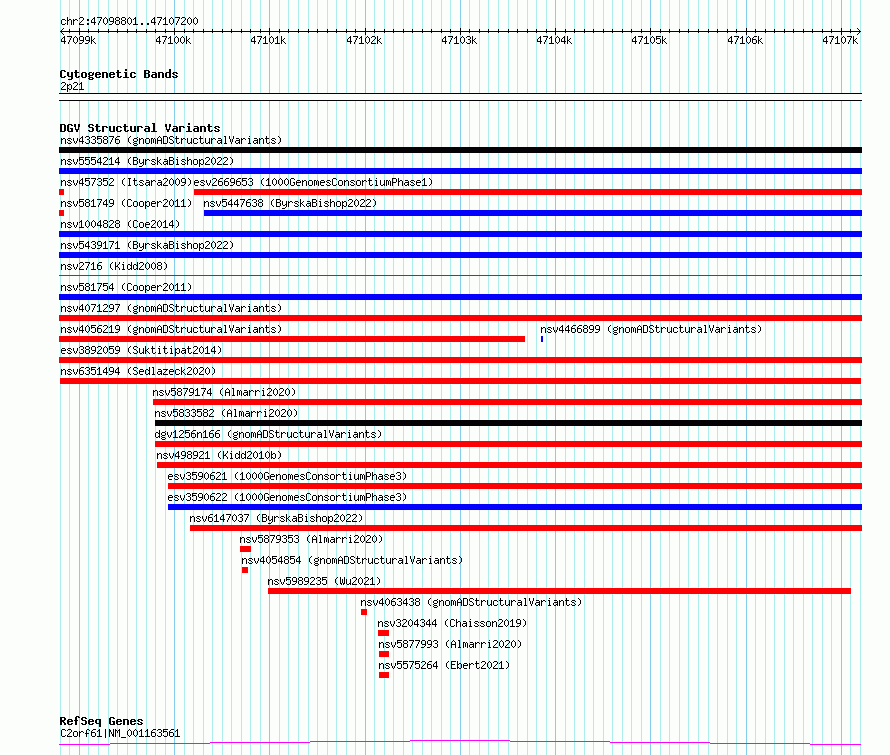This screenshot has width=890, height=755.
Task: Click nsv5439171 ByrskaBishop2022 label
Action: tap(147, 245)
